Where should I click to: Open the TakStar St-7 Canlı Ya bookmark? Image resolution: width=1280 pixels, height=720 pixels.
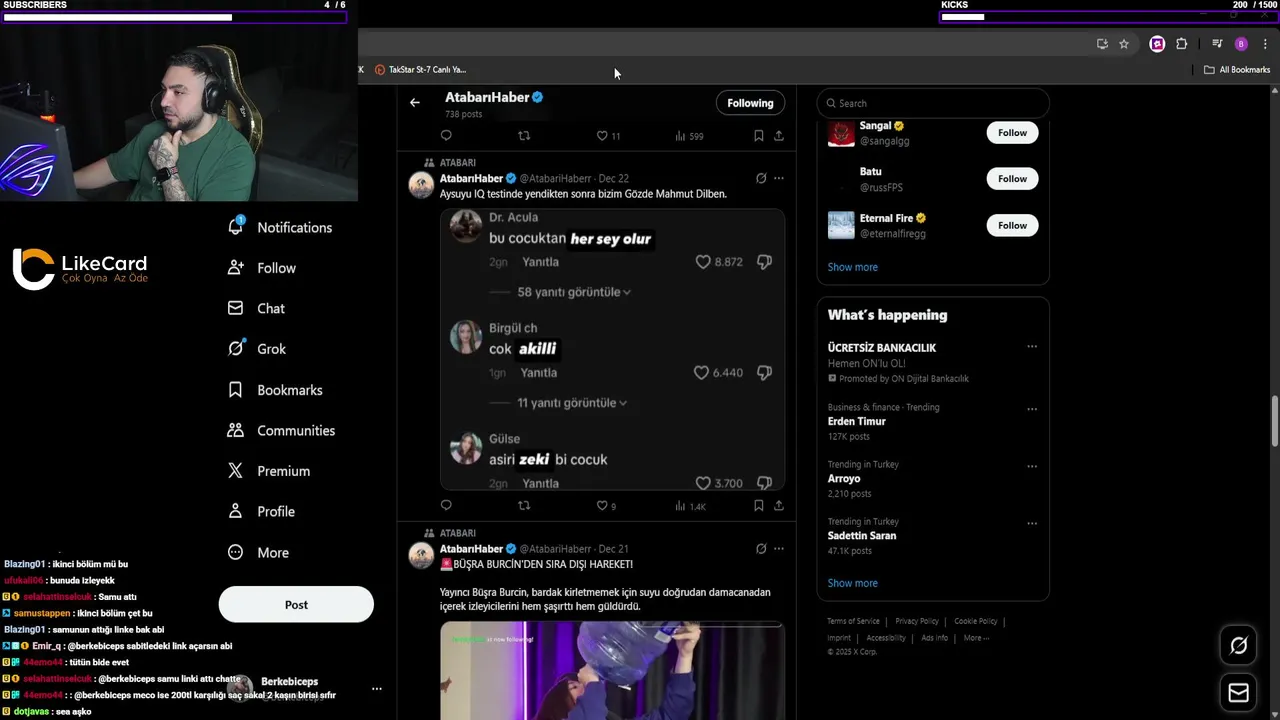421,70
